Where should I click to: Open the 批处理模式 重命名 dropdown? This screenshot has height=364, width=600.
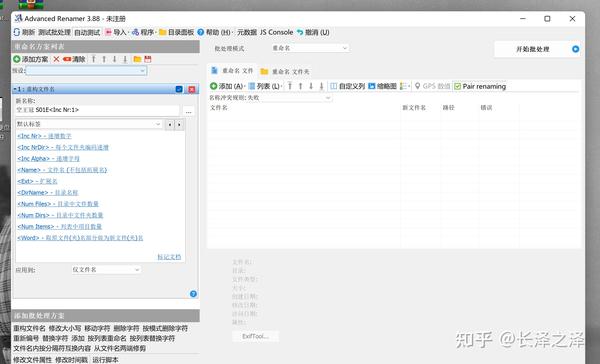pyautogui.click(x=309, y=48)
